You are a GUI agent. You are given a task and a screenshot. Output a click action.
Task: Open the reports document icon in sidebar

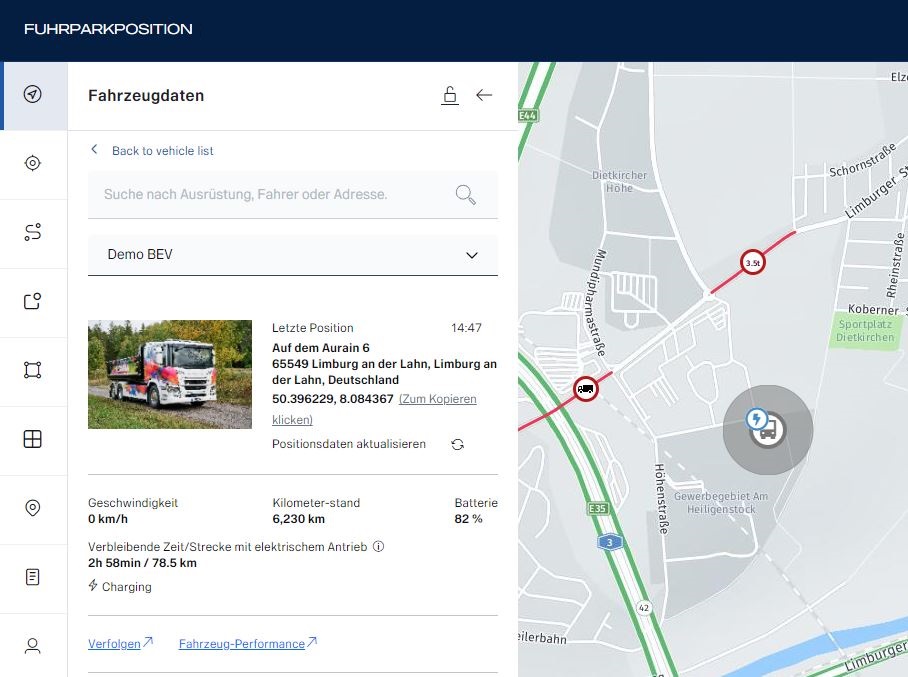pos(32,577)
